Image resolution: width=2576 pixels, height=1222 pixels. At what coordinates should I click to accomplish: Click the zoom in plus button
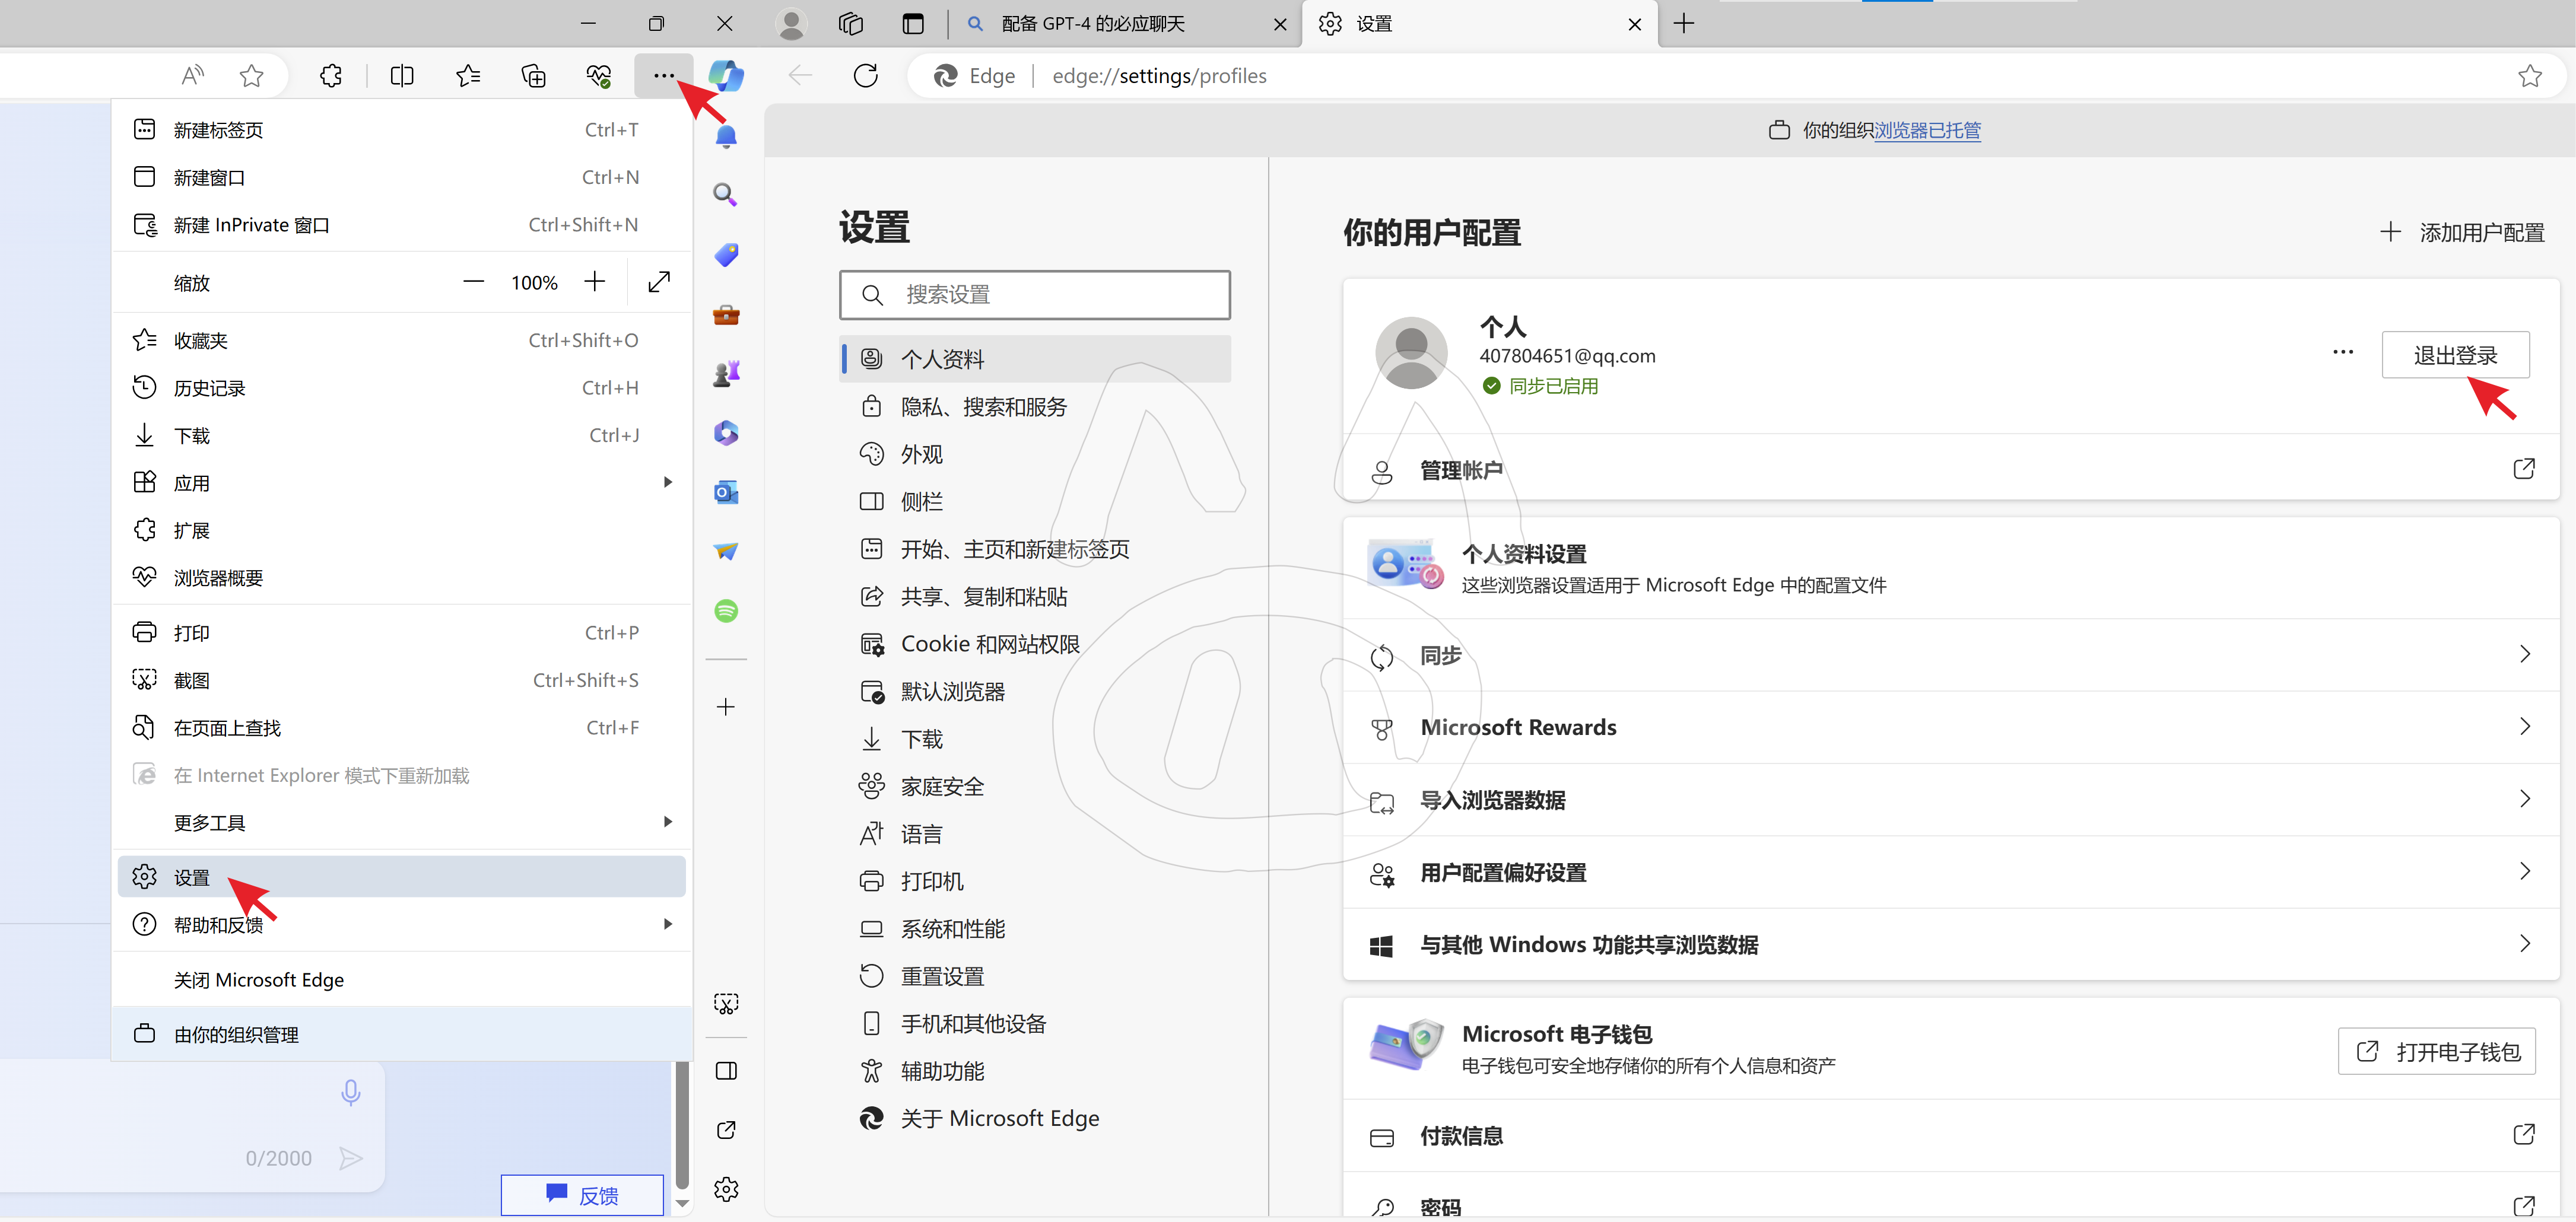[595, 282]
